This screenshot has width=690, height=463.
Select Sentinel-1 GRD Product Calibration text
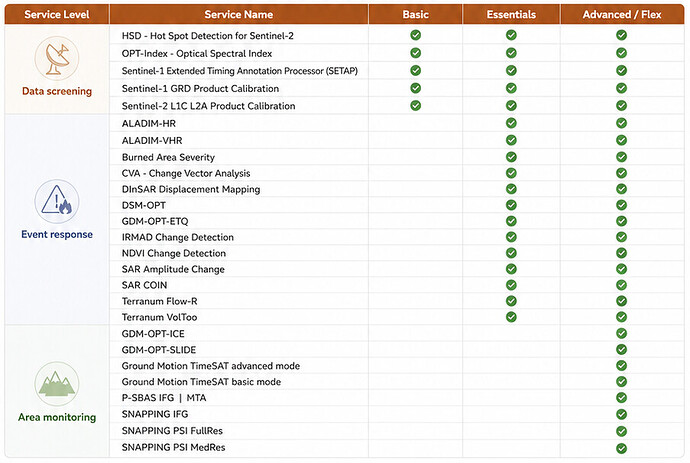click(x=200, y=88)
